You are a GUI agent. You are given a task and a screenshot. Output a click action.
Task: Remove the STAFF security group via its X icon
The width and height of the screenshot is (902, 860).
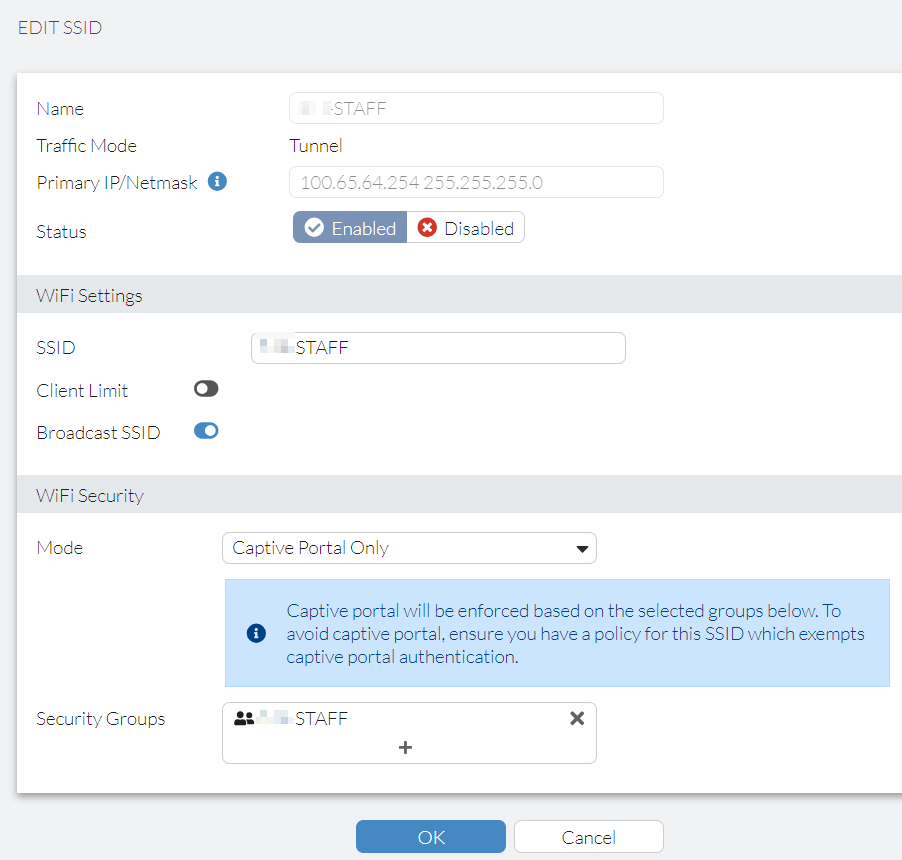(577, 717)
